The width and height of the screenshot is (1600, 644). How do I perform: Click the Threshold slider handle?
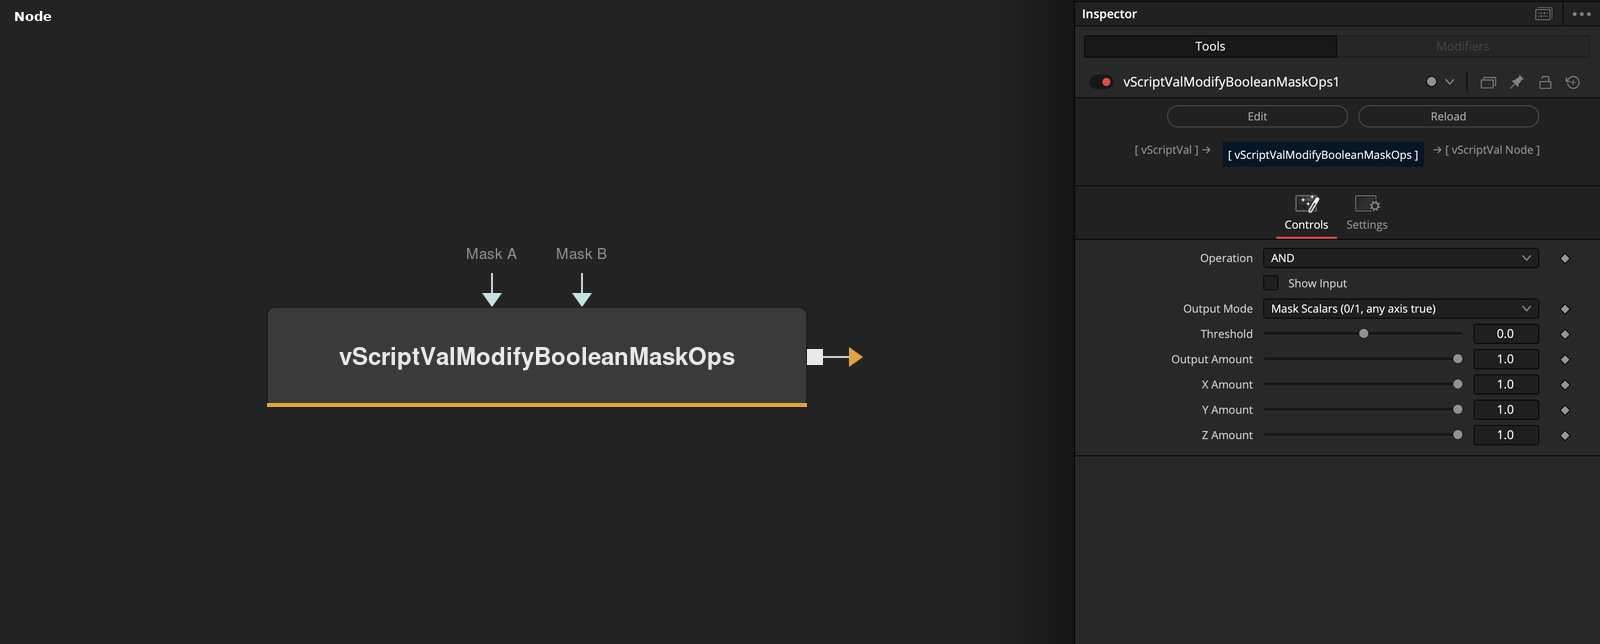1363,334
